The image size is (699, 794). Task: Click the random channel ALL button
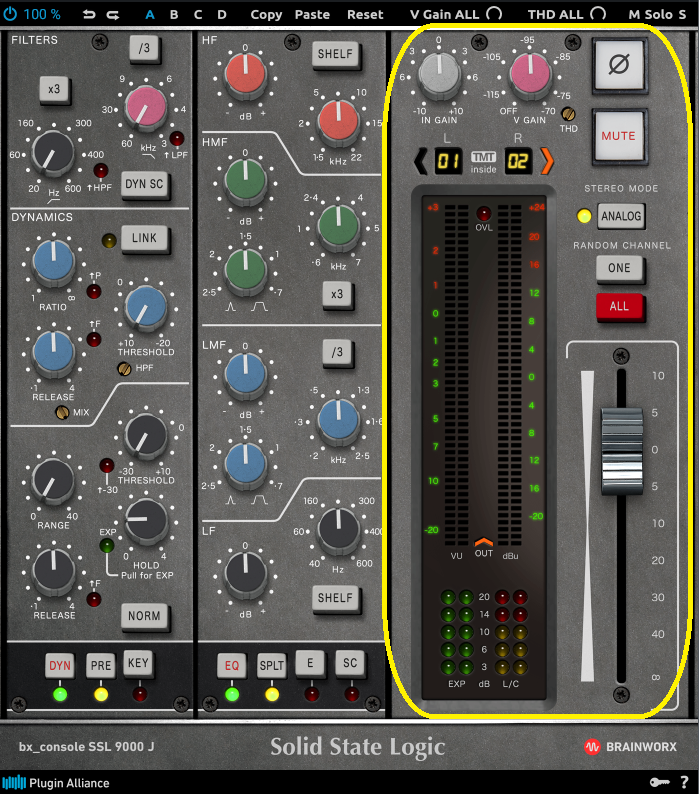pos(619,306)
